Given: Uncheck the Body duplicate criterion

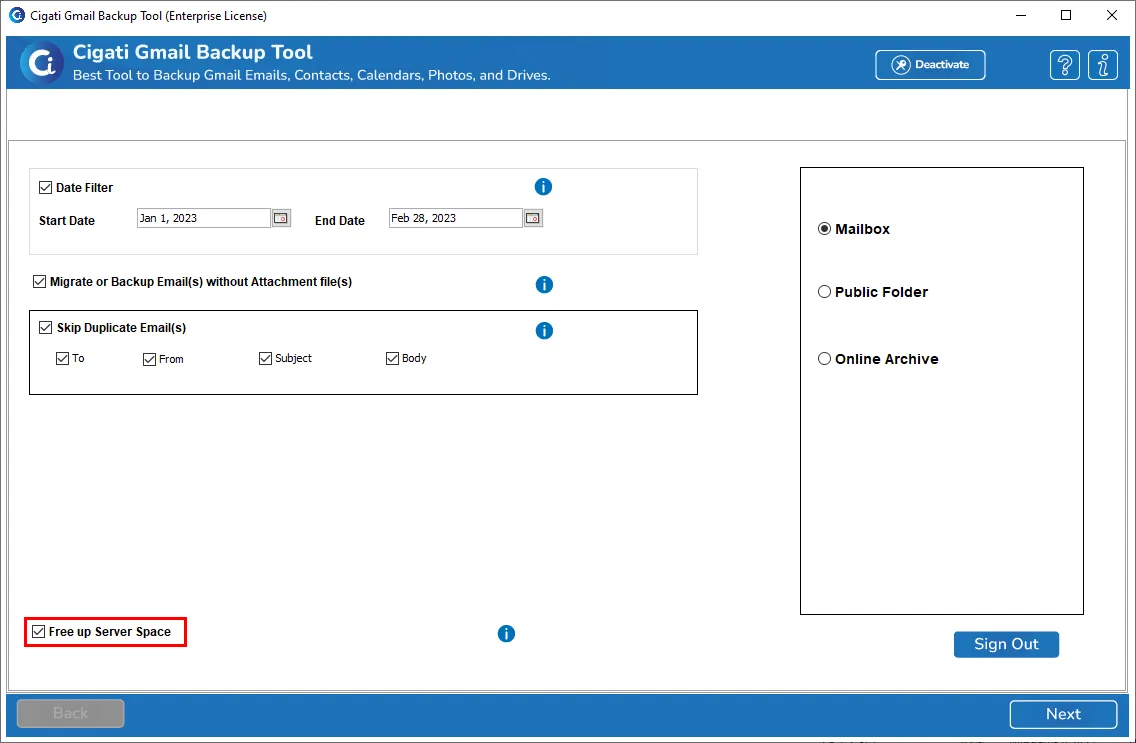Looking at the screenshot, I should pos(393,358).
